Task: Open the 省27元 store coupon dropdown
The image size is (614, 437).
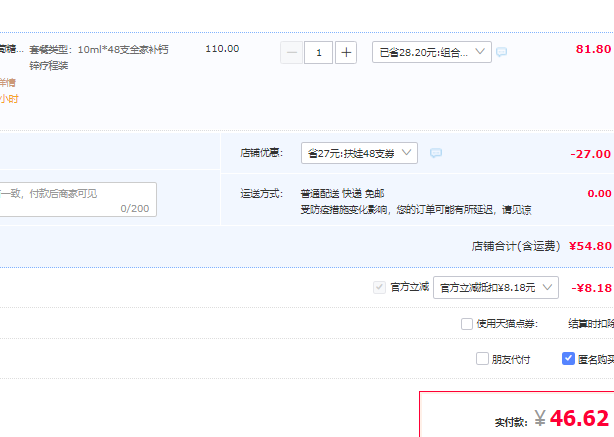Action: tap(359, 153)
